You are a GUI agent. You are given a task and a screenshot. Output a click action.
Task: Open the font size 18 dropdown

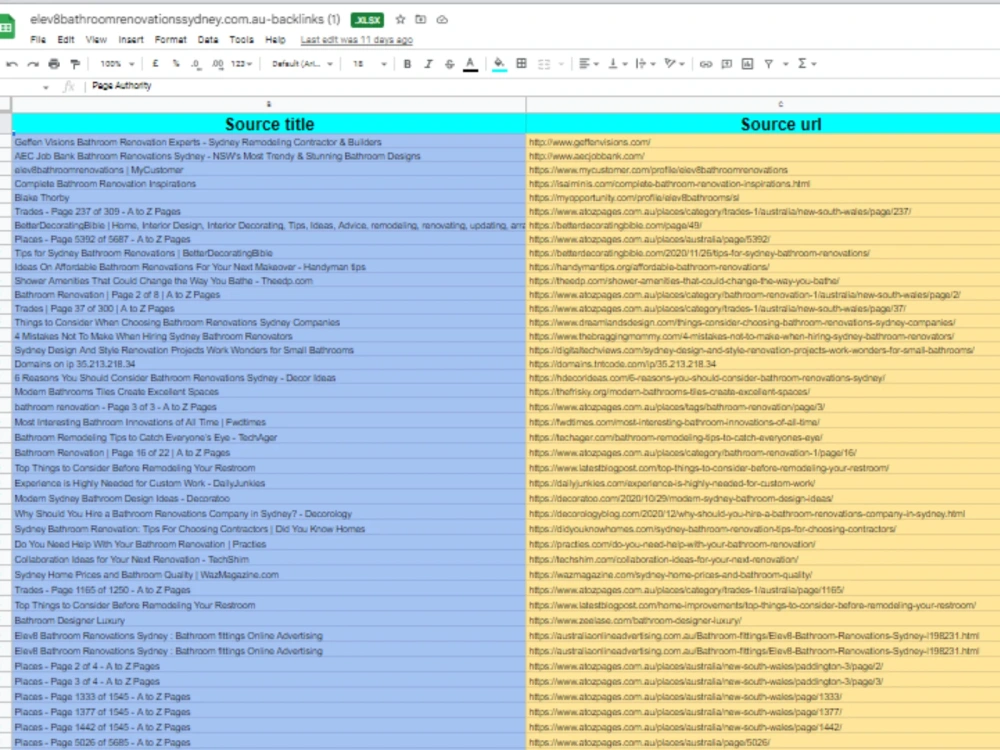(x=370, y=64)
